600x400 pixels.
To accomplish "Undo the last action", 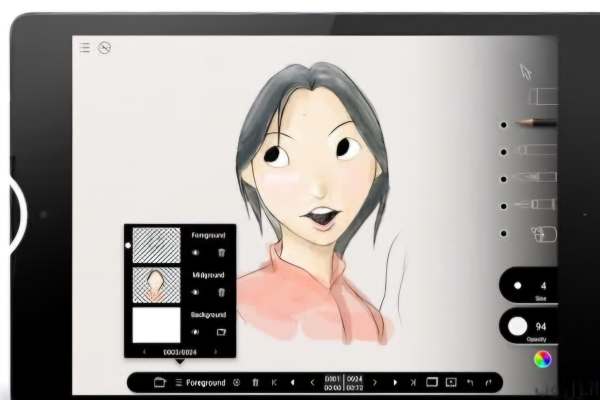I will pos(470,382).
